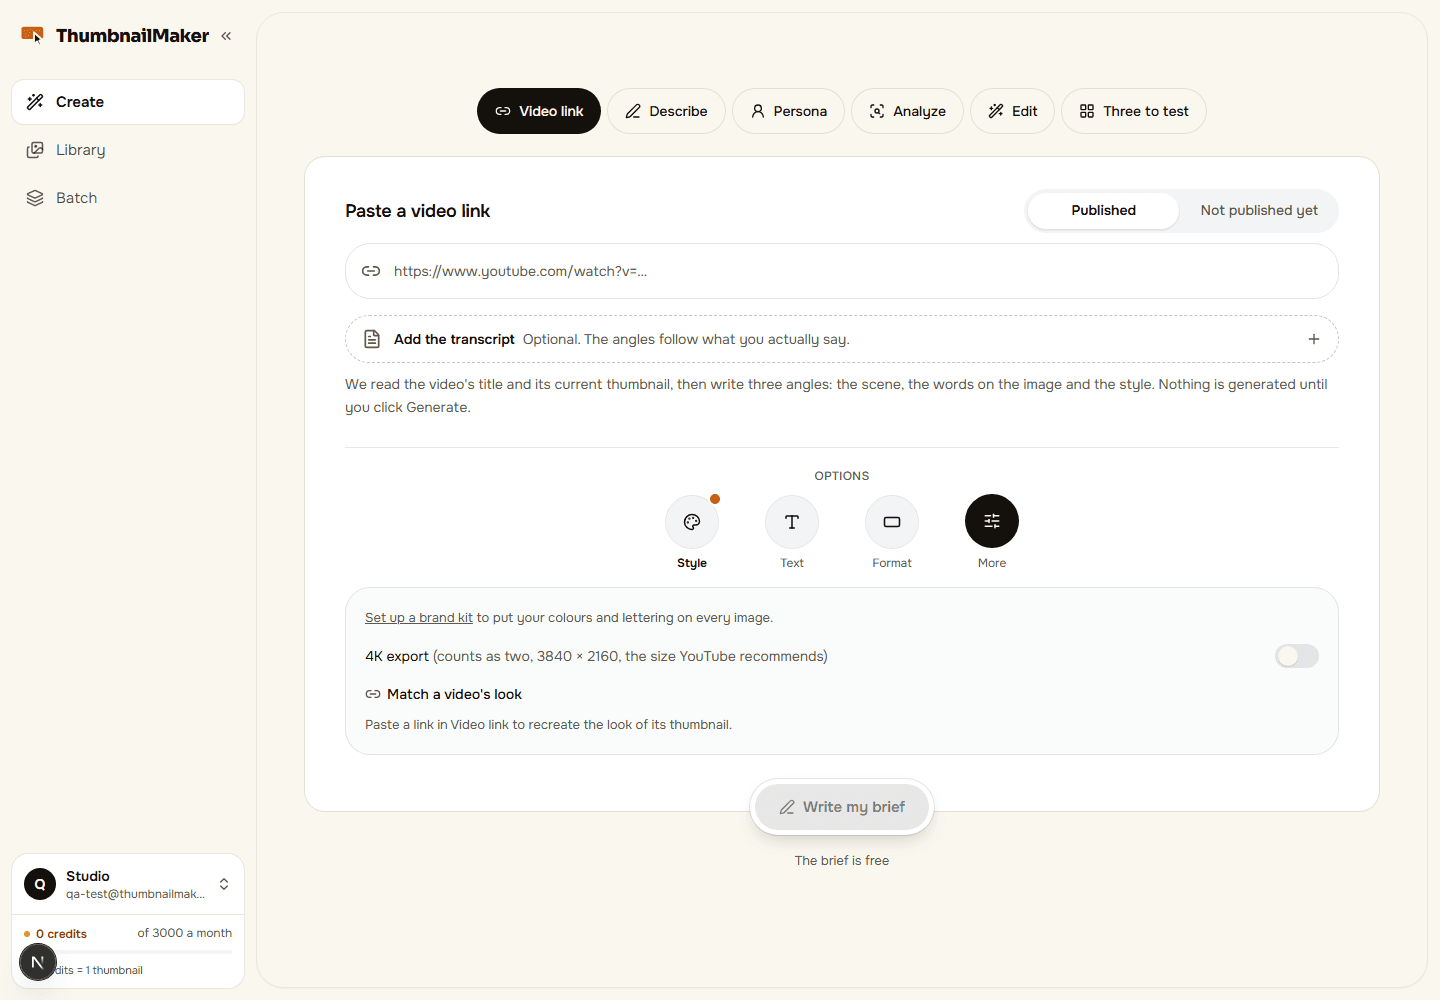Switch to the Persona tab

coord(788,111)
